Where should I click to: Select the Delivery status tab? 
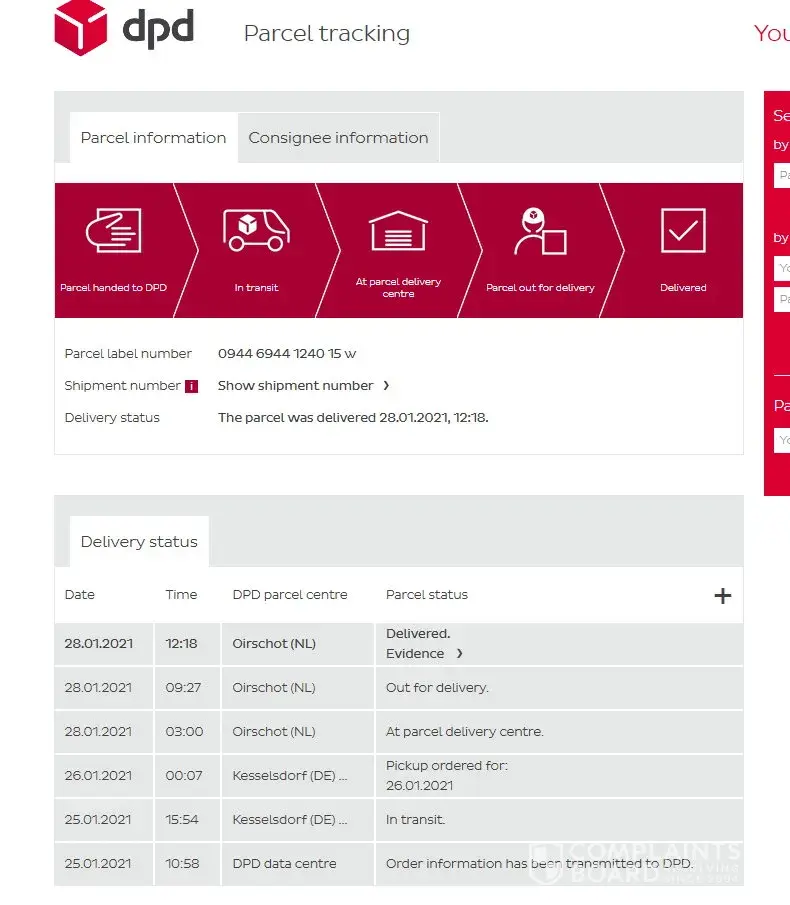point(139,541)
